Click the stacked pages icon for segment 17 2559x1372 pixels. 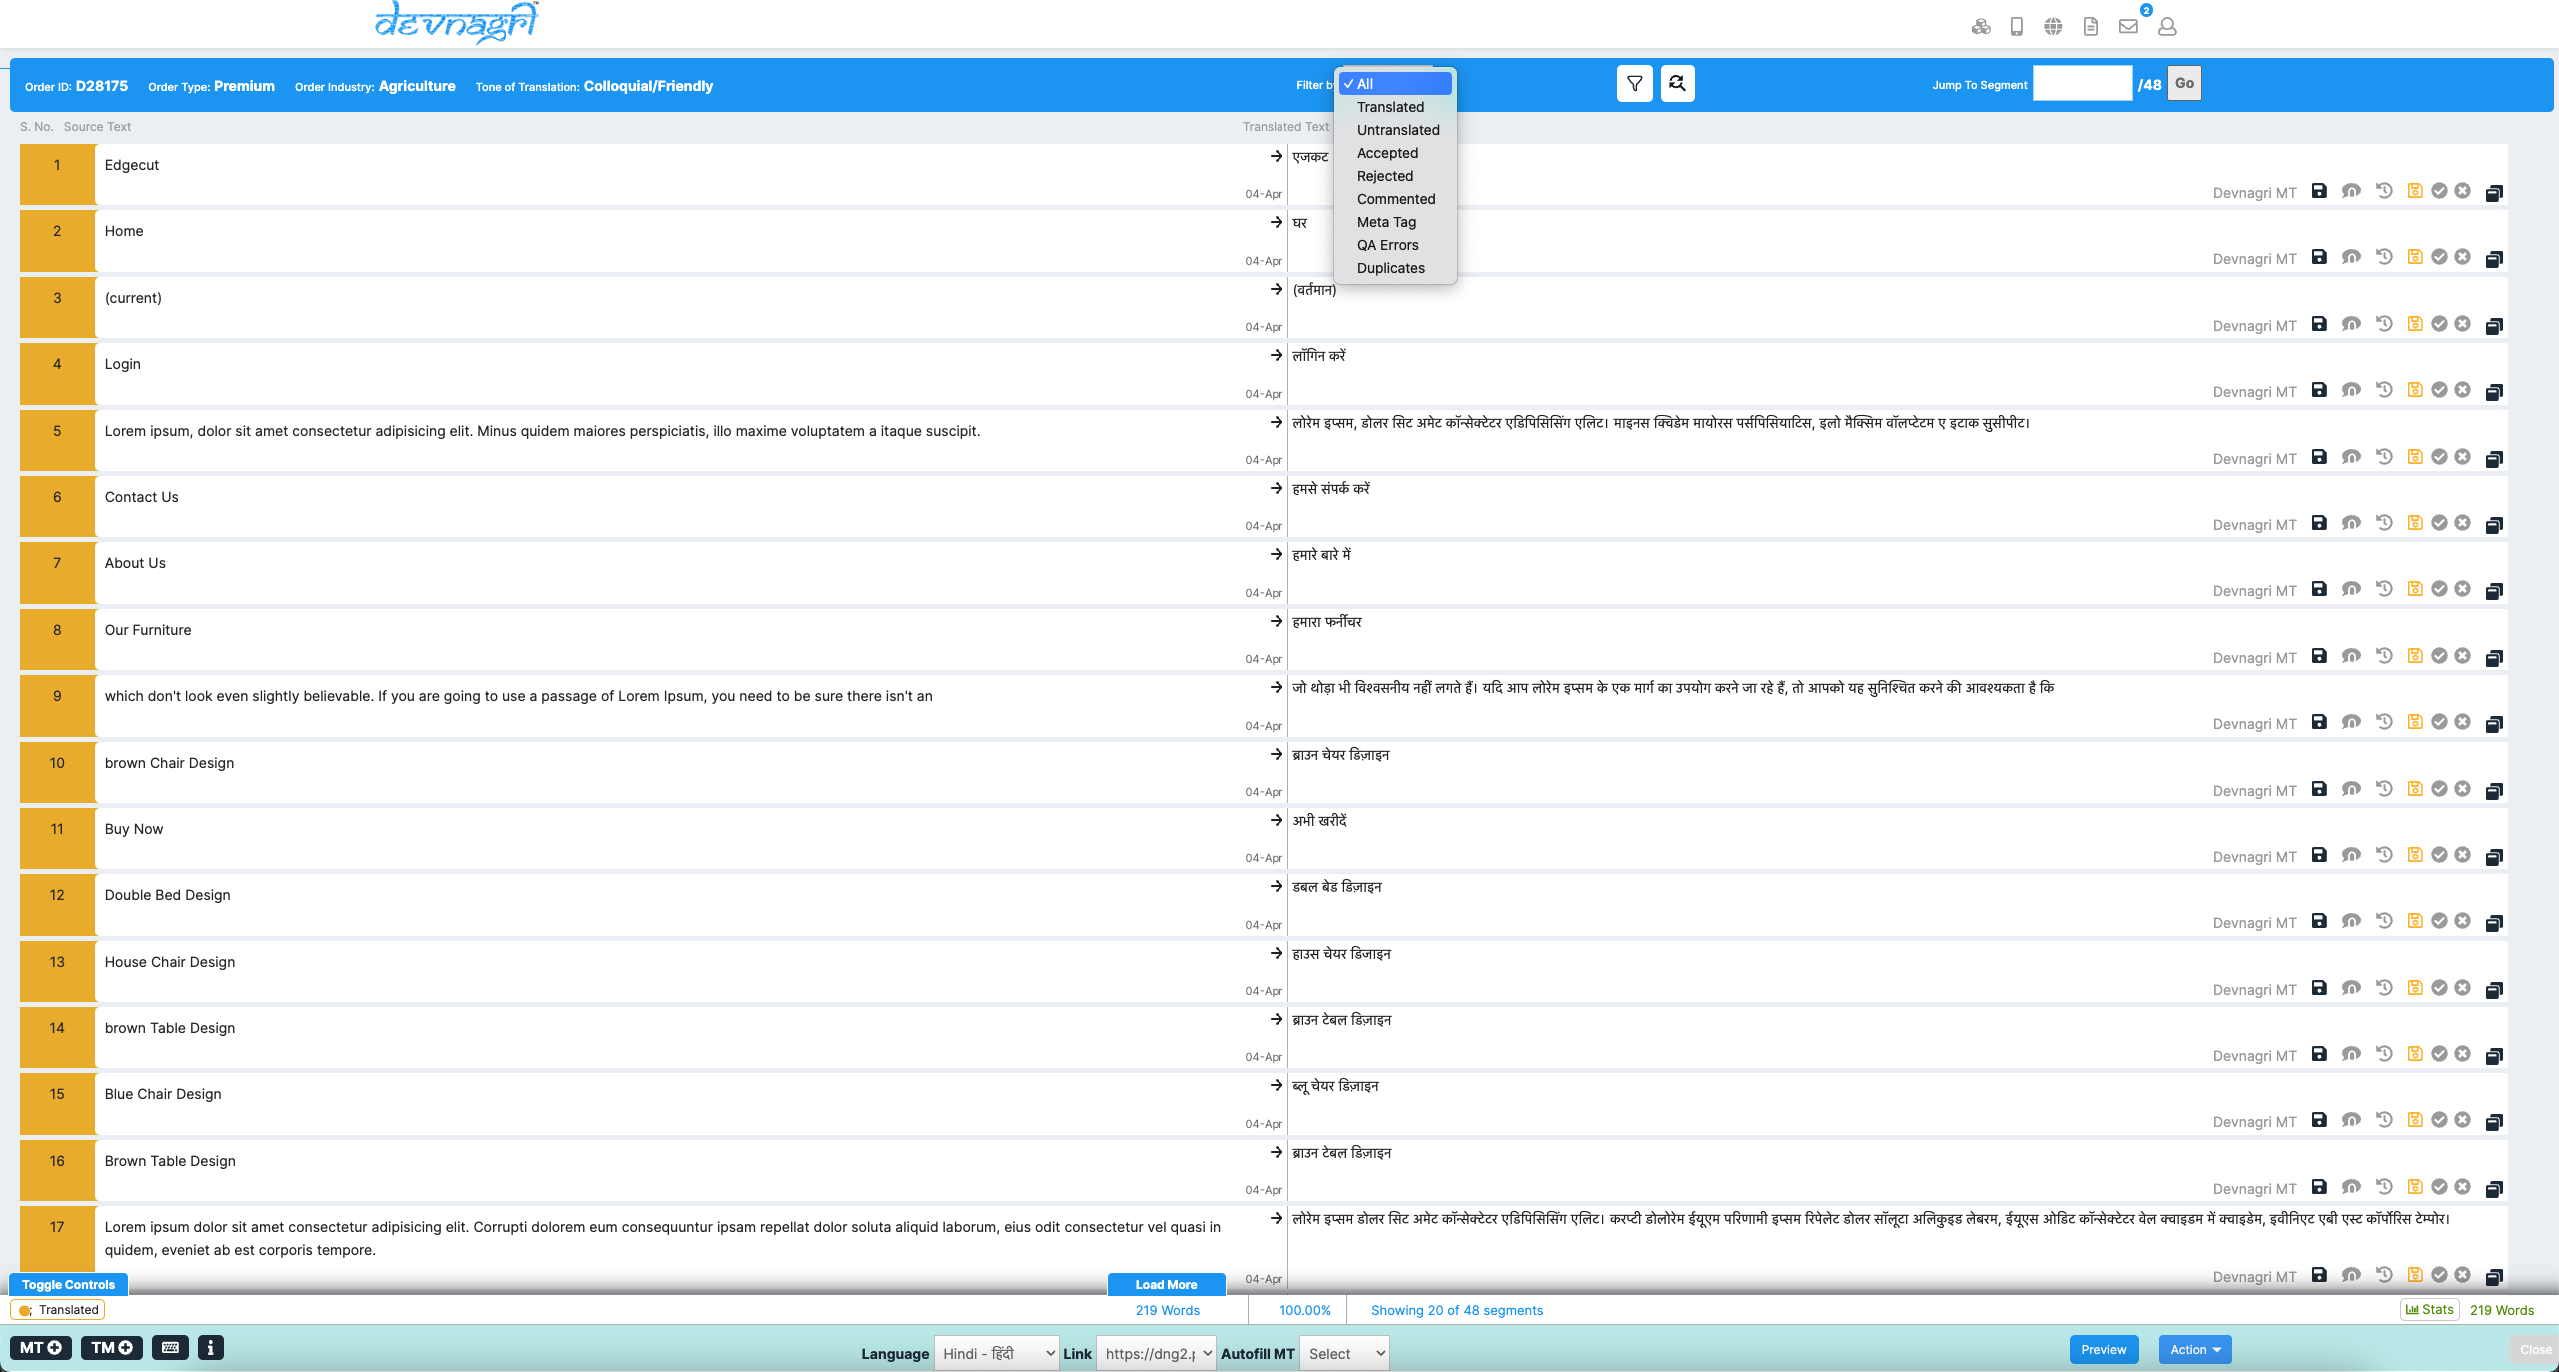coord(2494,1277)
